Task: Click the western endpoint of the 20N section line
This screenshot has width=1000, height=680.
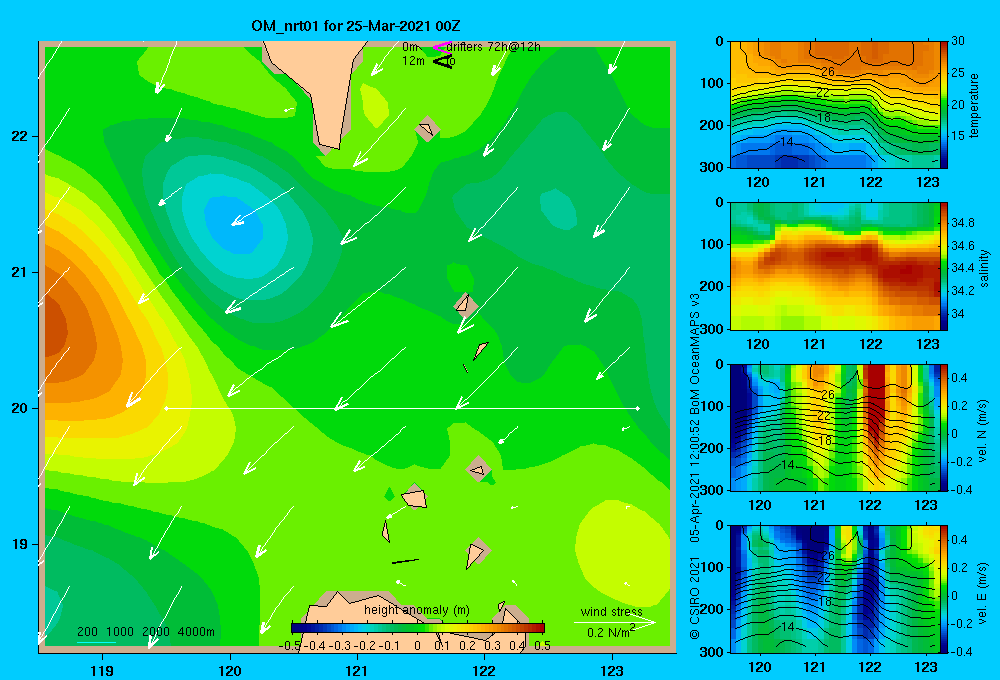Action: click(166, 408)
